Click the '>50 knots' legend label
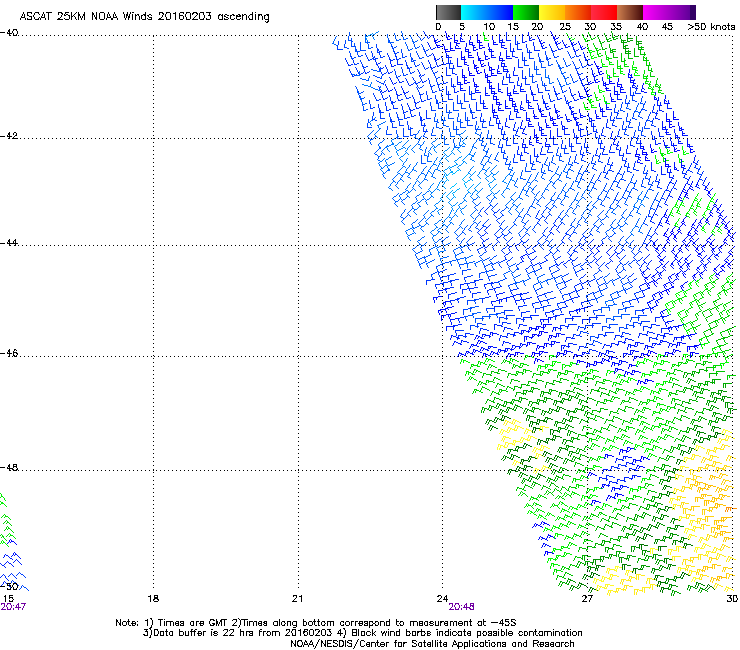 pos(711,27)
